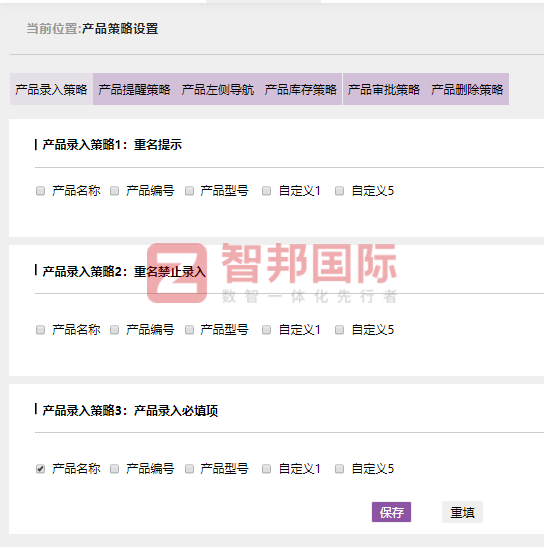Open the 产品左侧导航 tab
Screen dimensions: 544x547
(x=217, y=89)
